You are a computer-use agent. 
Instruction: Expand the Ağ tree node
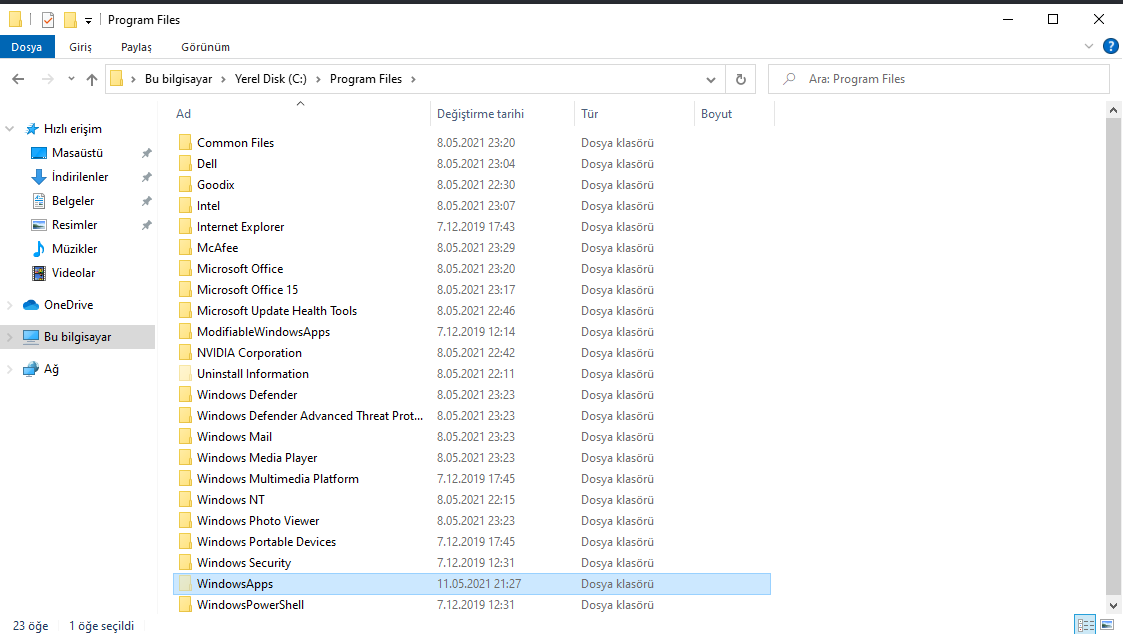[x=9, y=369]
